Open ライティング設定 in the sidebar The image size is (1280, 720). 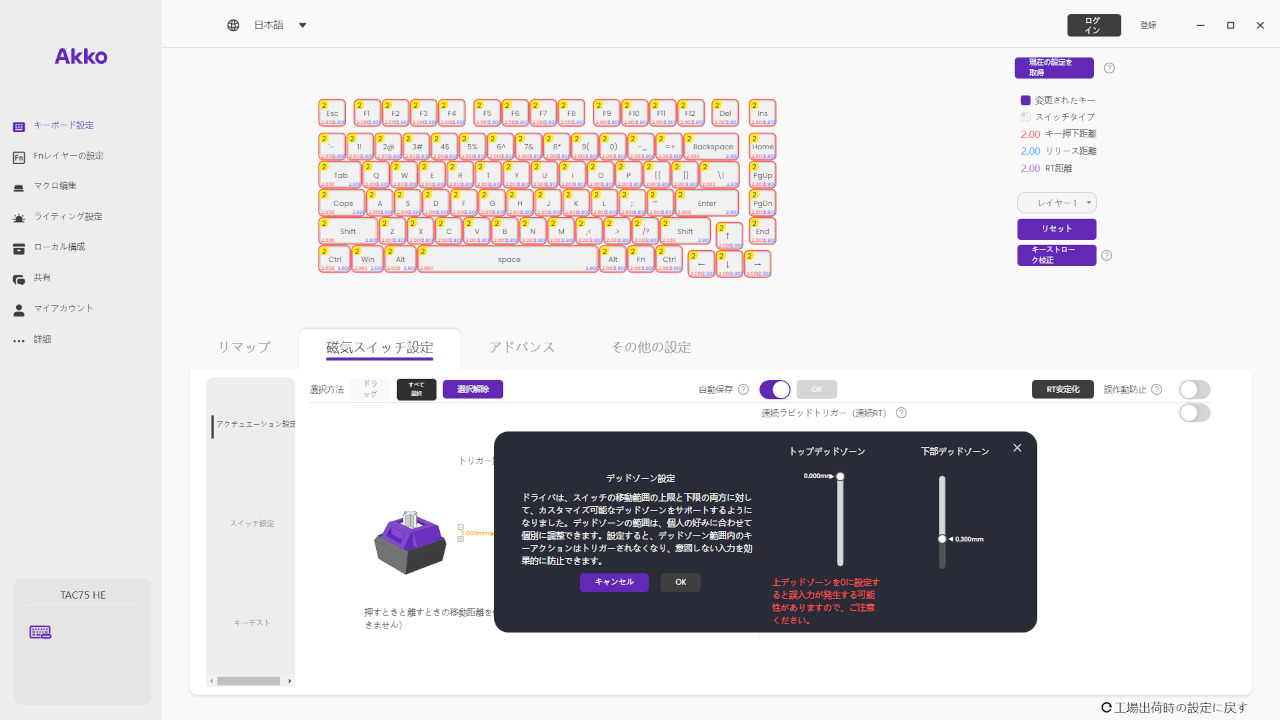click(67, 217)
